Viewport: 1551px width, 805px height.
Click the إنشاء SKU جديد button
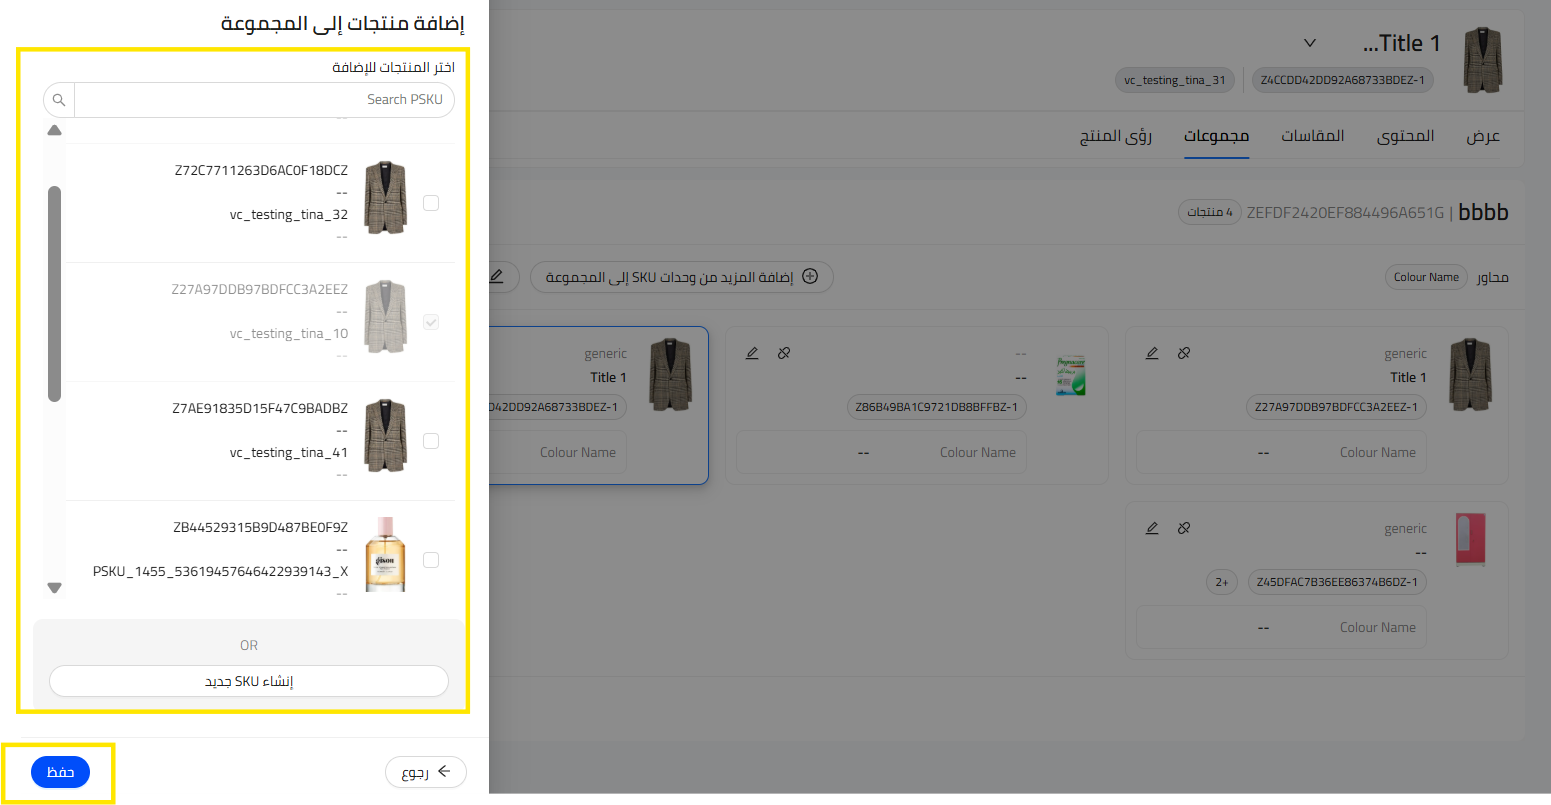click(249, 681)
